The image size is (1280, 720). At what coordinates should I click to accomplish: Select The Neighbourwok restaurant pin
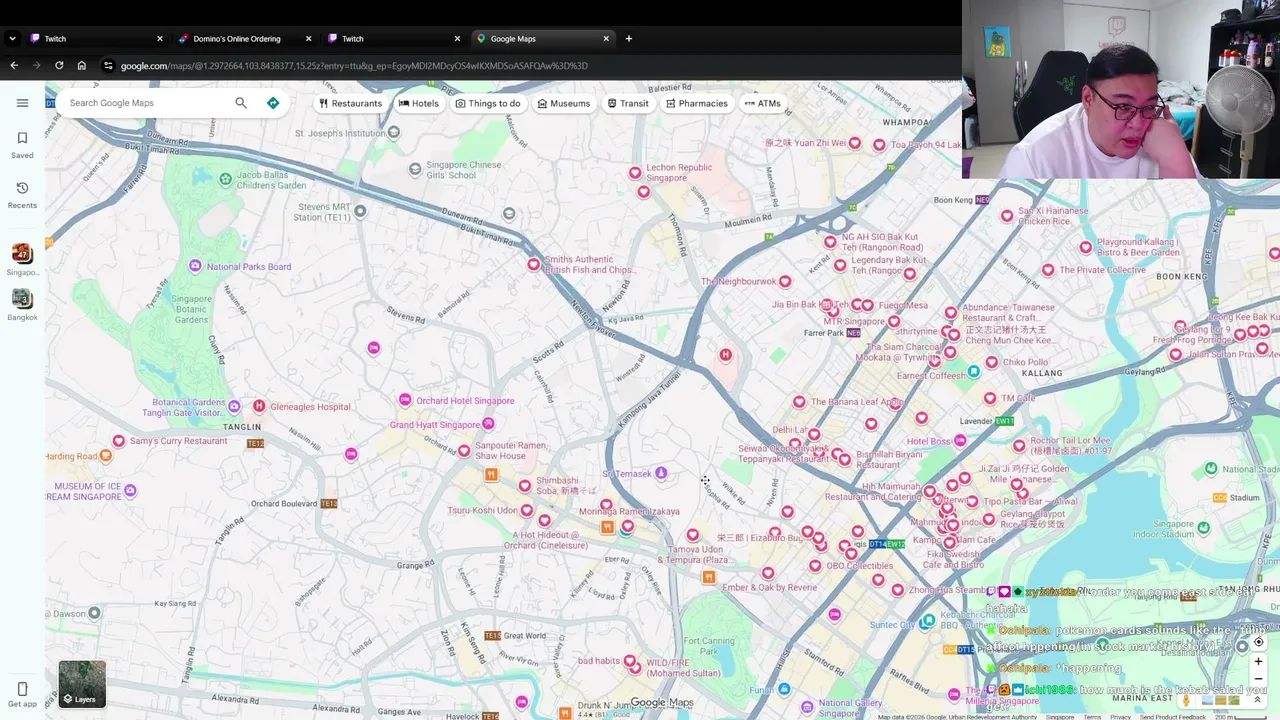coord(785,281)
